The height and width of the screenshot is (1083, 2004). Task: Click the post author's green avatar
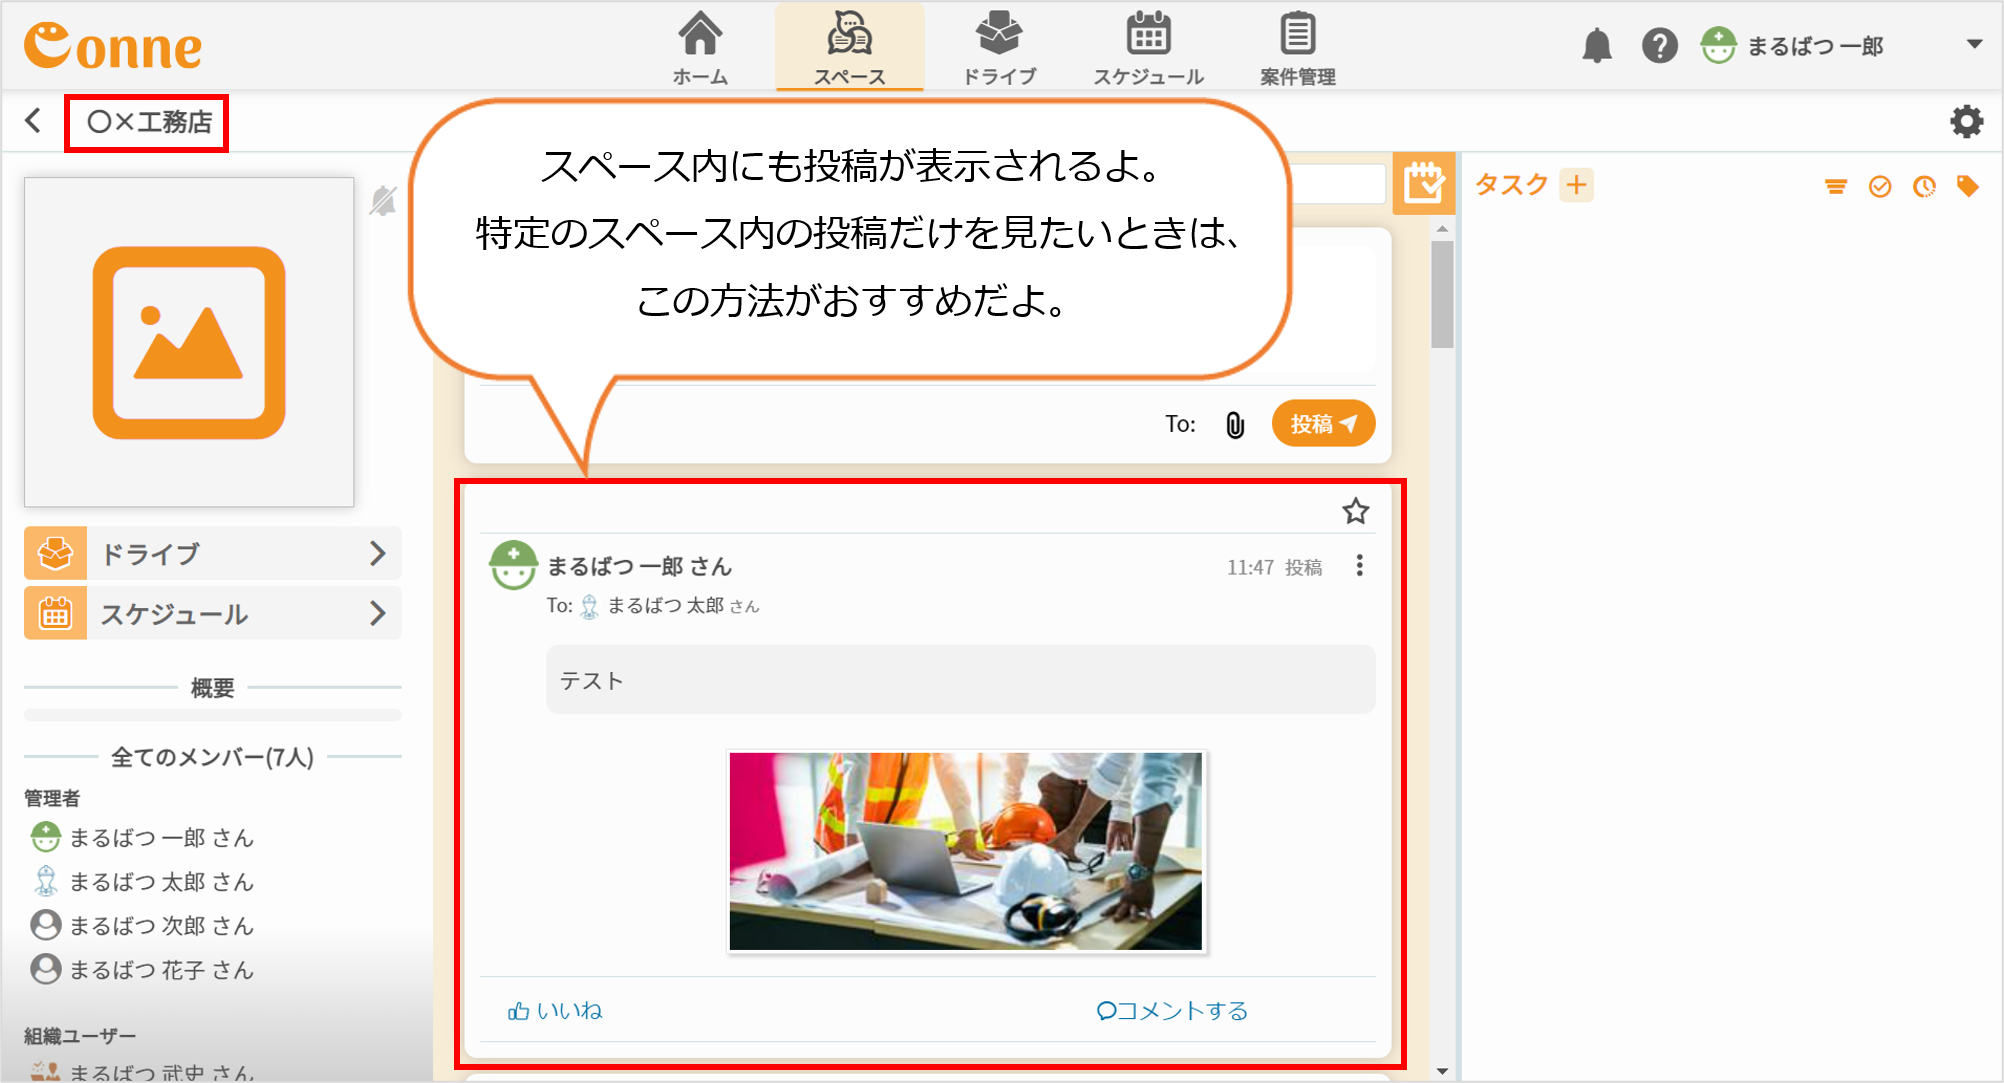pos(513,565)
